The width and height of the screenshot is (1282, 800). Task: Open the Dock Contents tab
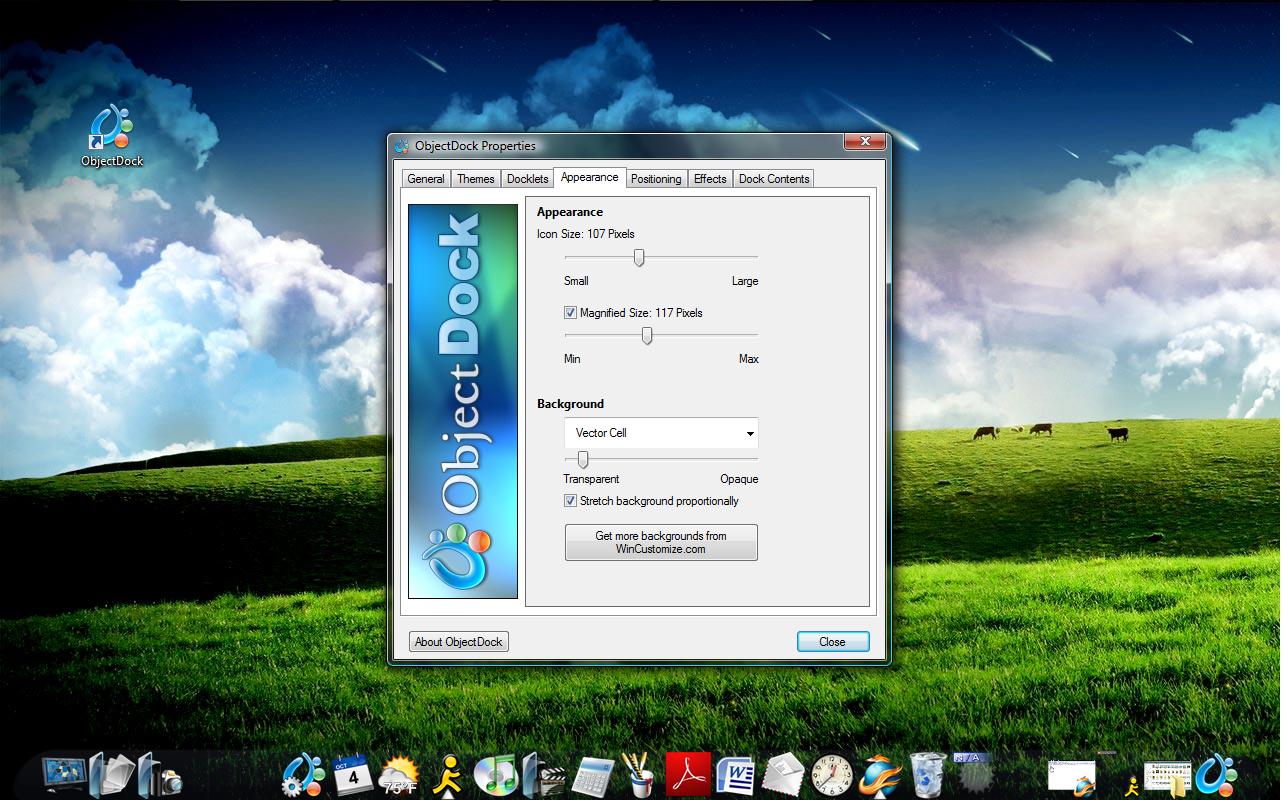(x=774, y=179)
